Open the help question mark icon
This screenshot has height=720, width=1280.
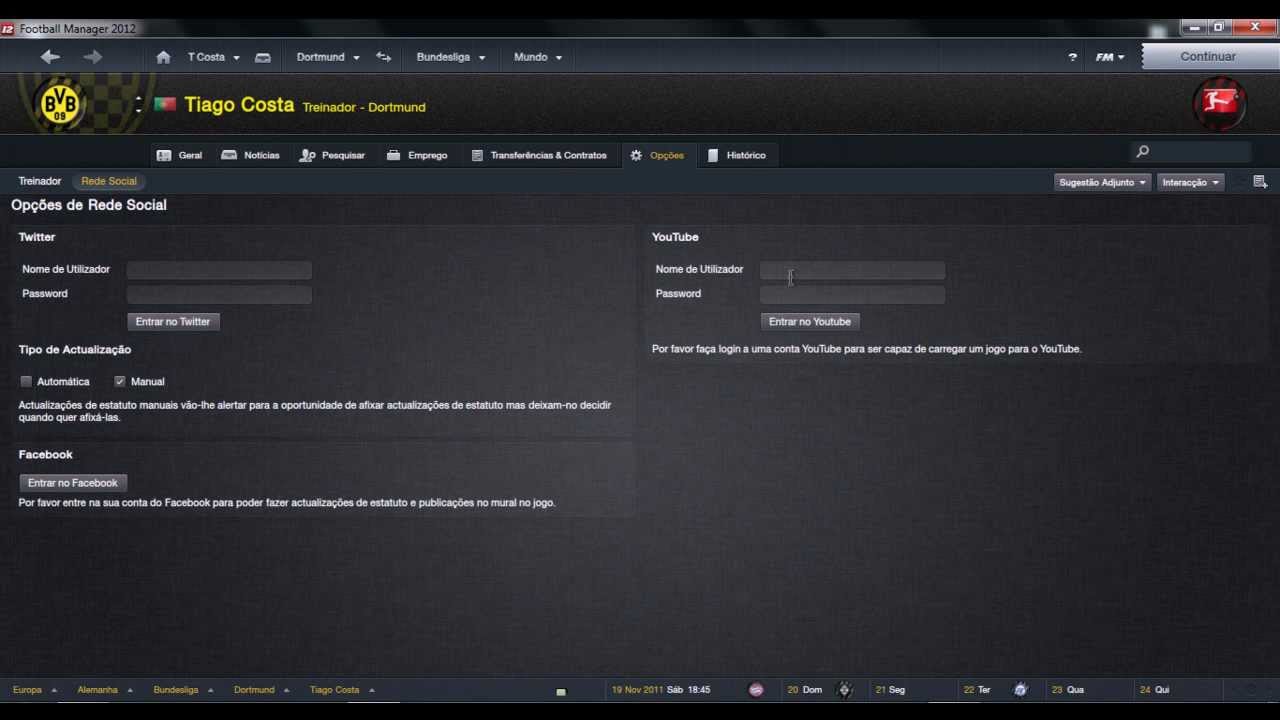[x=1073, y=57]
